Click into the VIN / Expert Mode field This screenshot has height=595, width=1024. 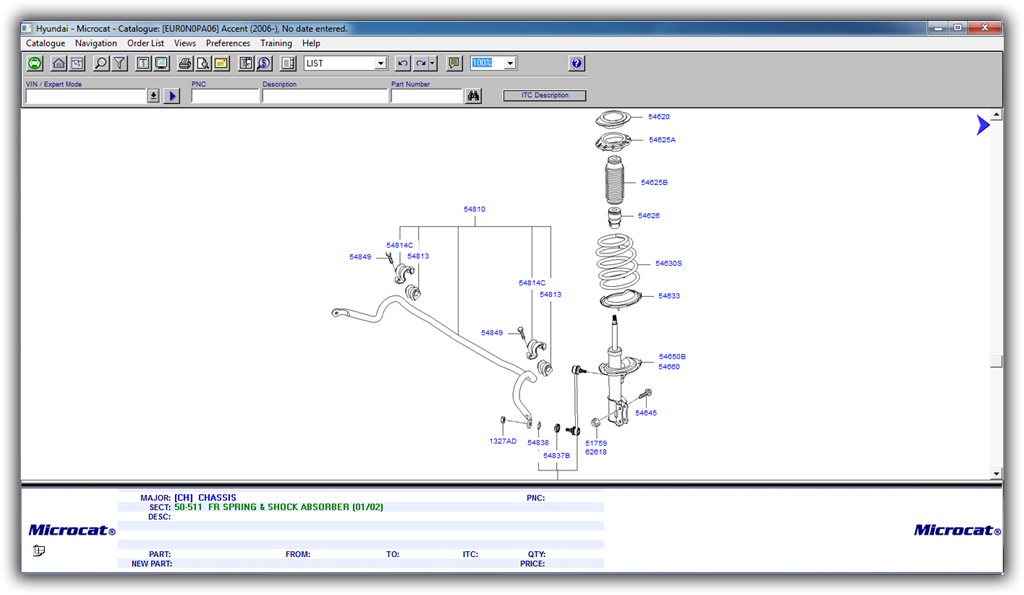click(x=86, y=96)
